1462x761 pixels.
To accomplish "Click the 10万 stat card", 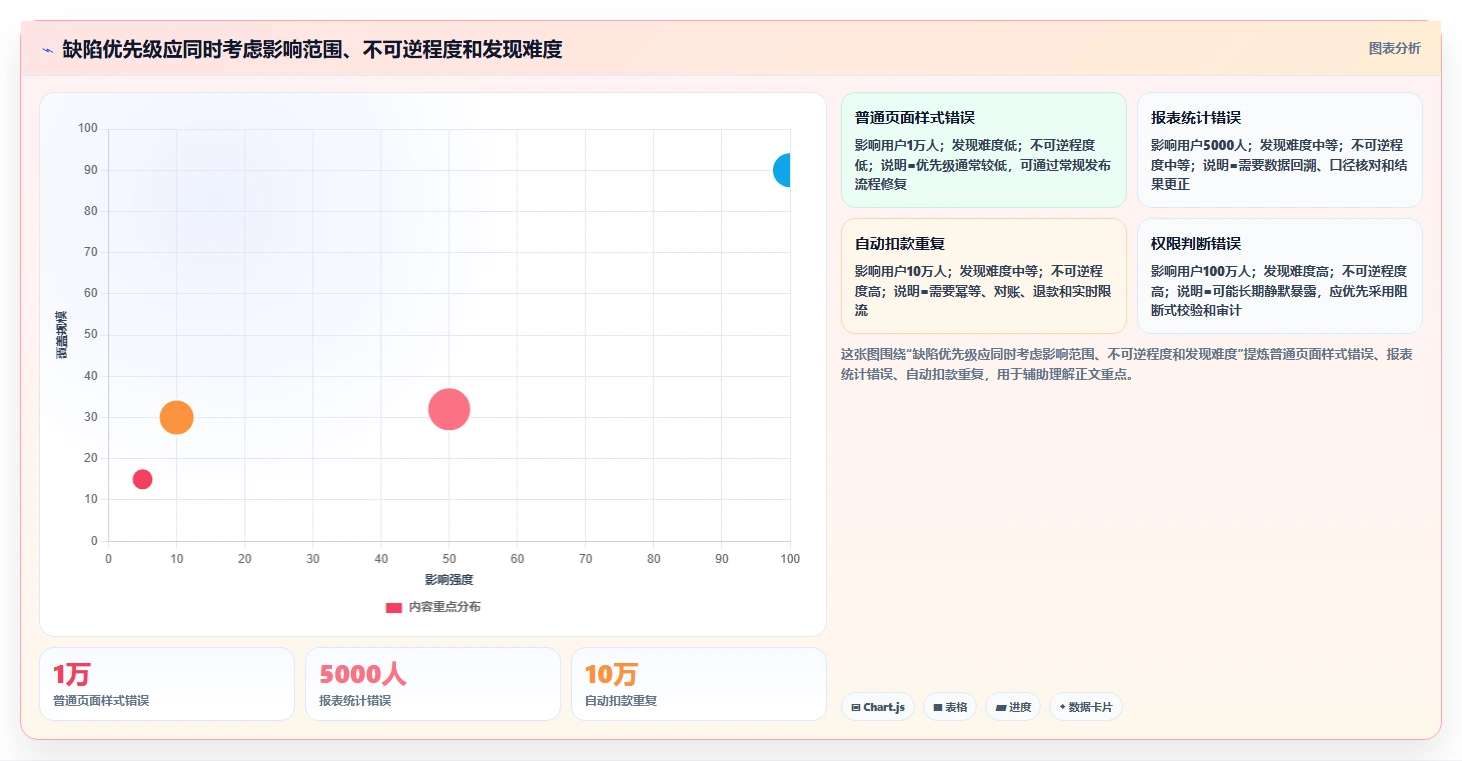I will 699,684.
